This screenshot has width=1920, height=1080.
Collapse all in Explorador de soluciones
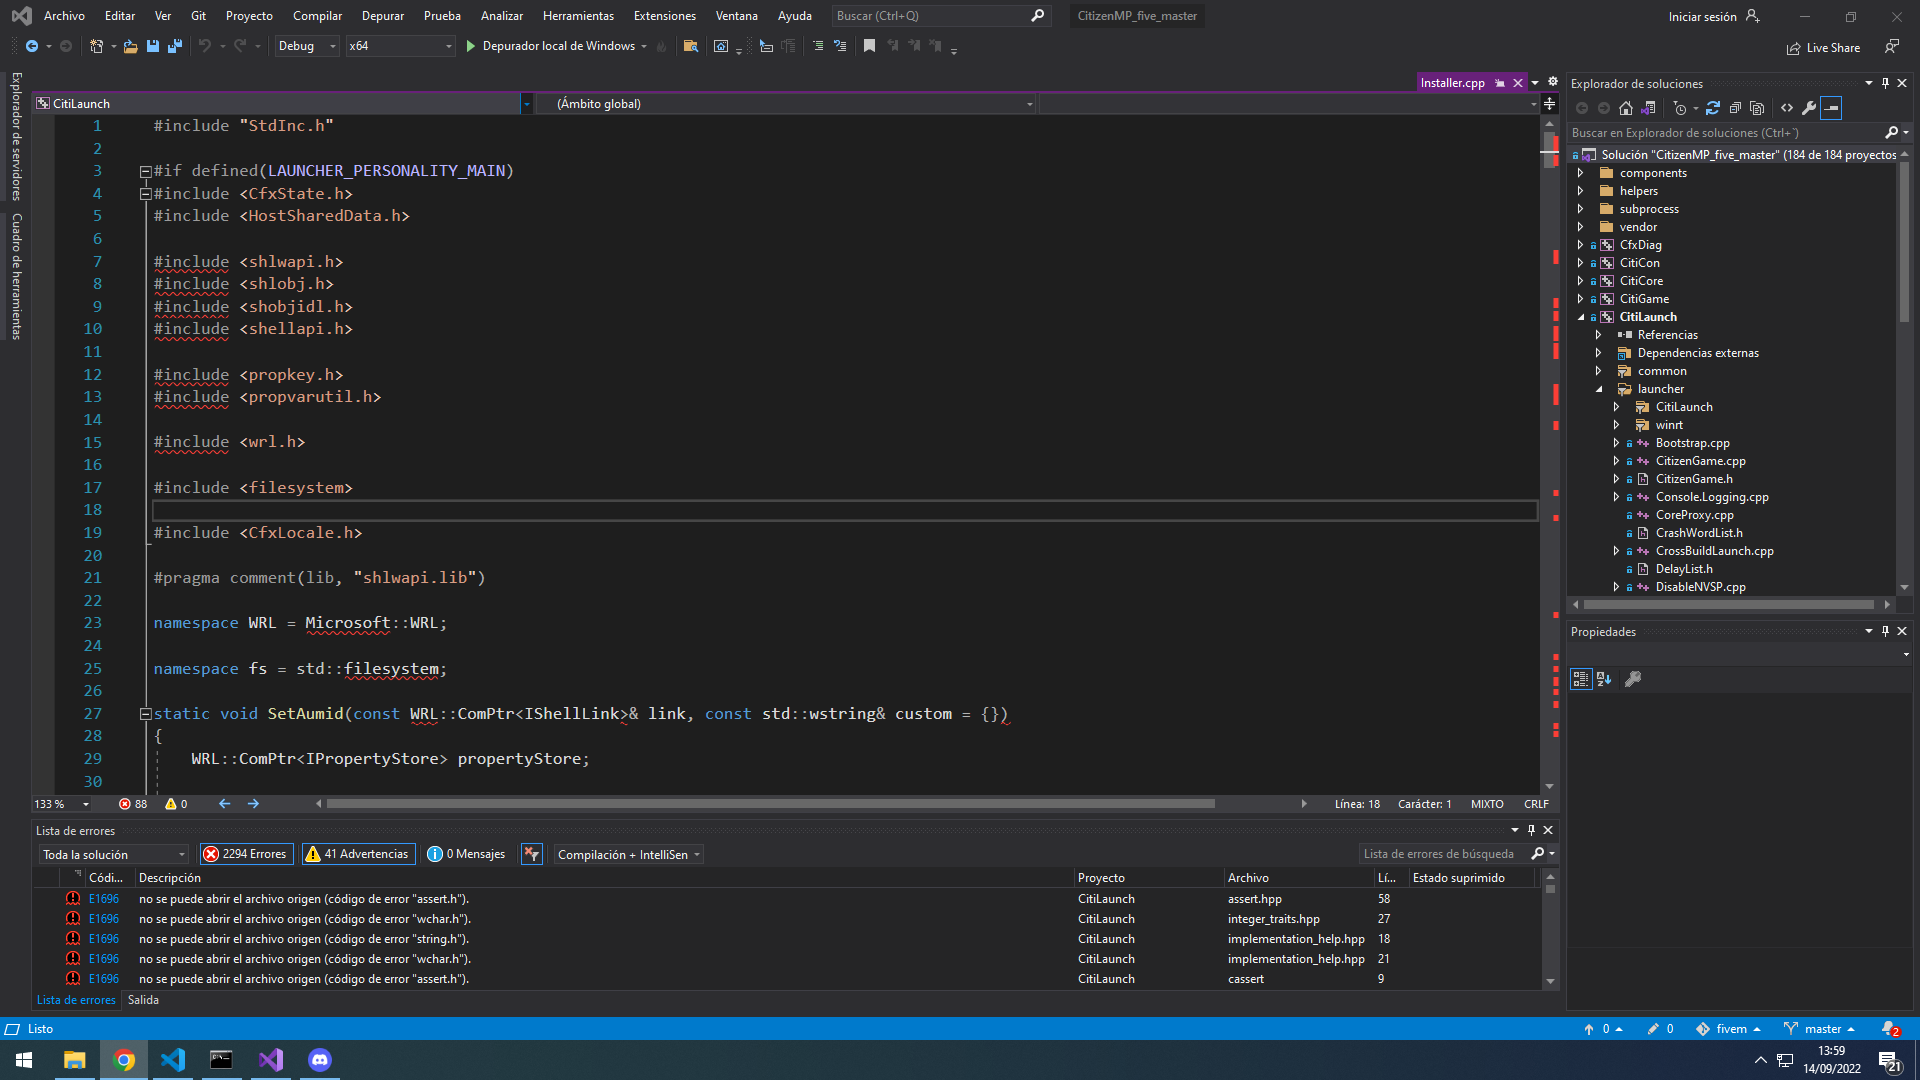tap(1735, 108)
